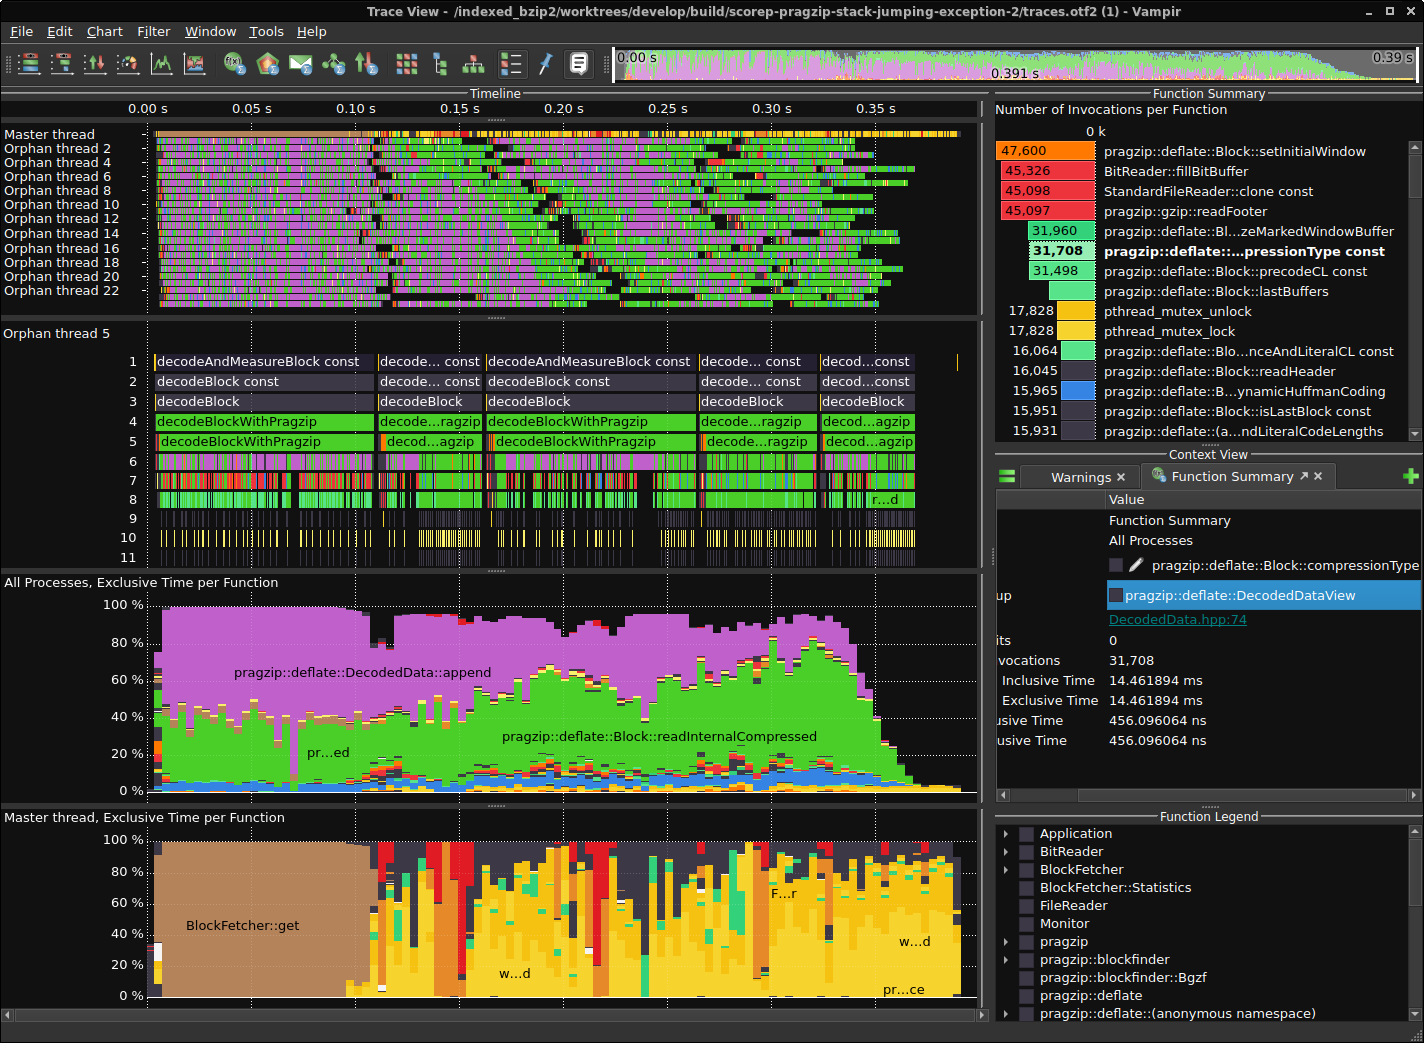Image resolution: width=1424 pixels, height=1043 pixels.
Task: Toggle the Context View speech-bubble button
Action: pyautogui.click(x=579, y=64)
